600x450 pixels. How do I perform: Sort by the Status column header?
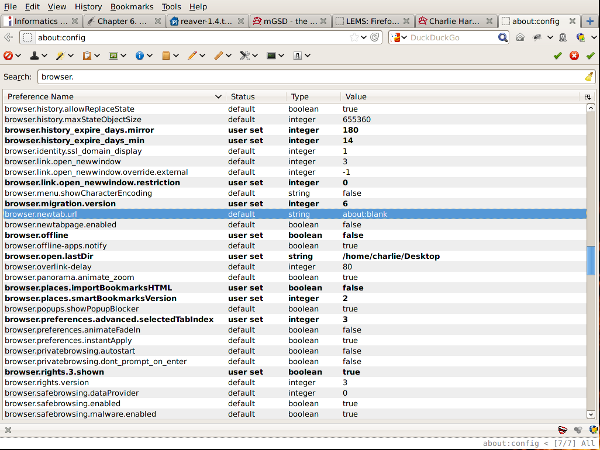[256, 97]
